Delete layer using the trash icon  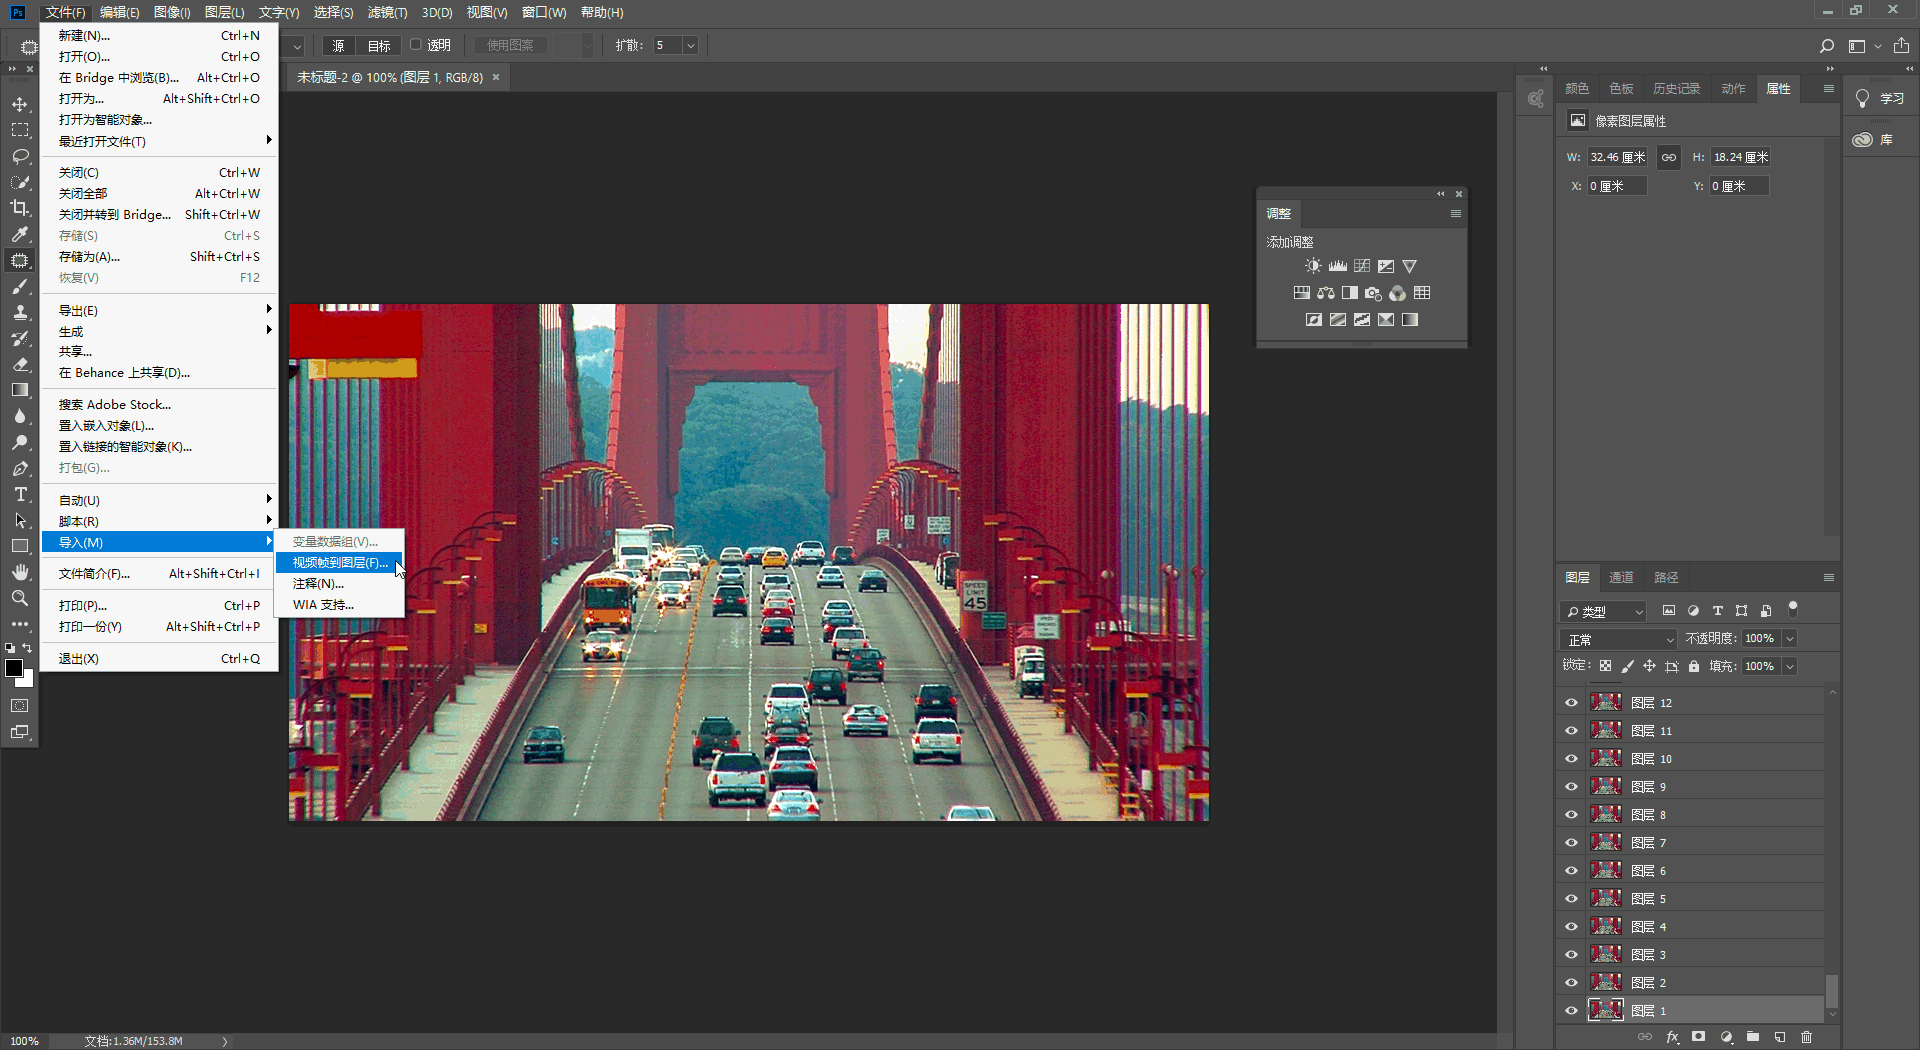tap(1806, 1037)
